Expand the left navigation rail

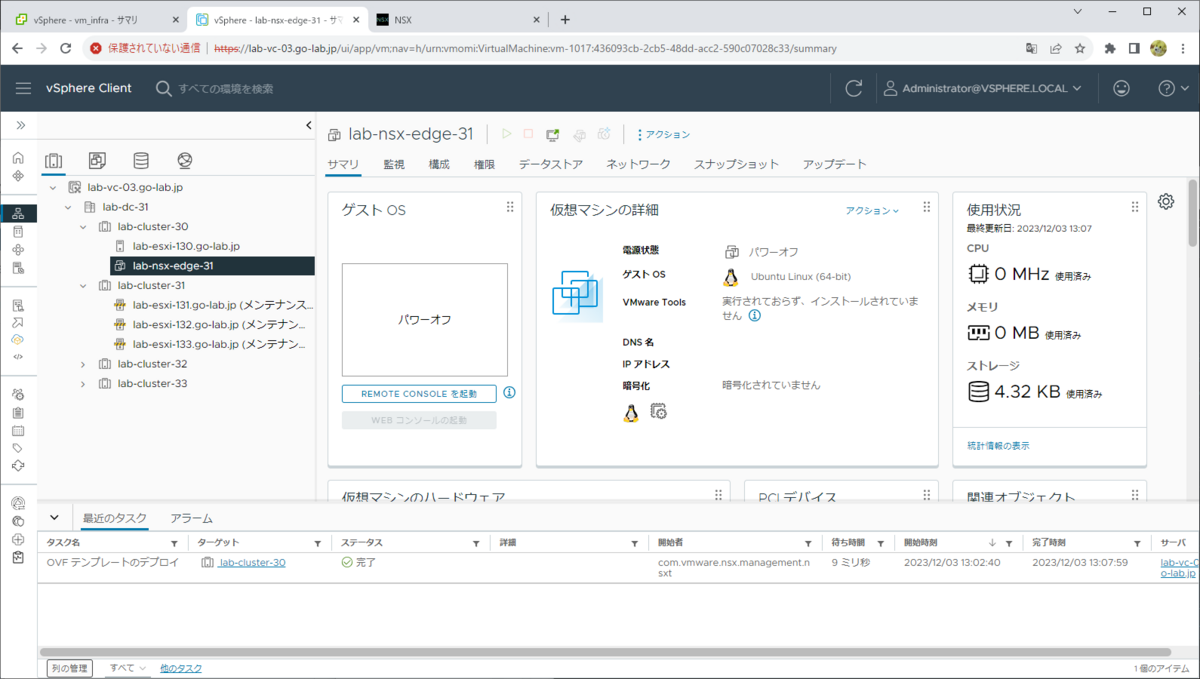coord(20,125)
